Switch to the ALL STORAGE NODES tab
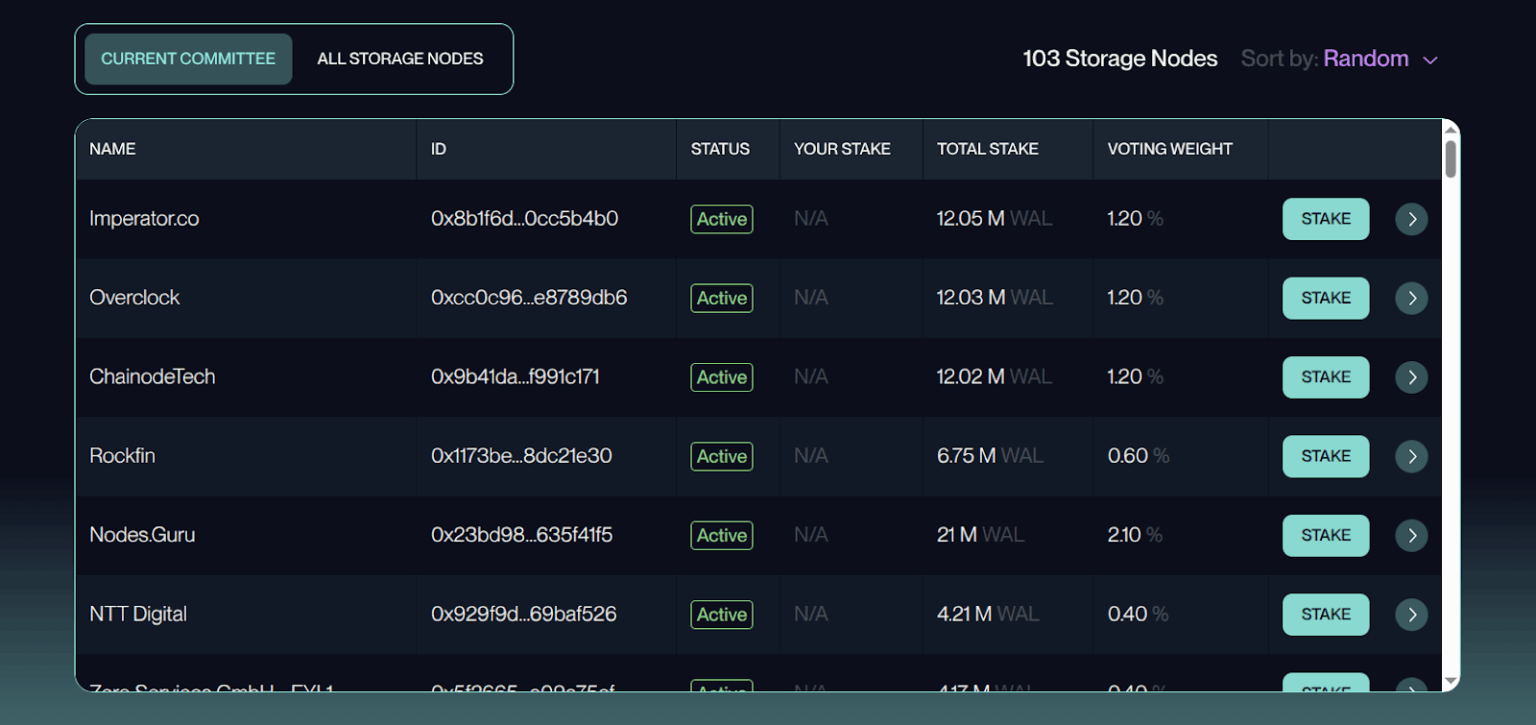This screenshot has height=725, width=1536. tap(399, 58)
